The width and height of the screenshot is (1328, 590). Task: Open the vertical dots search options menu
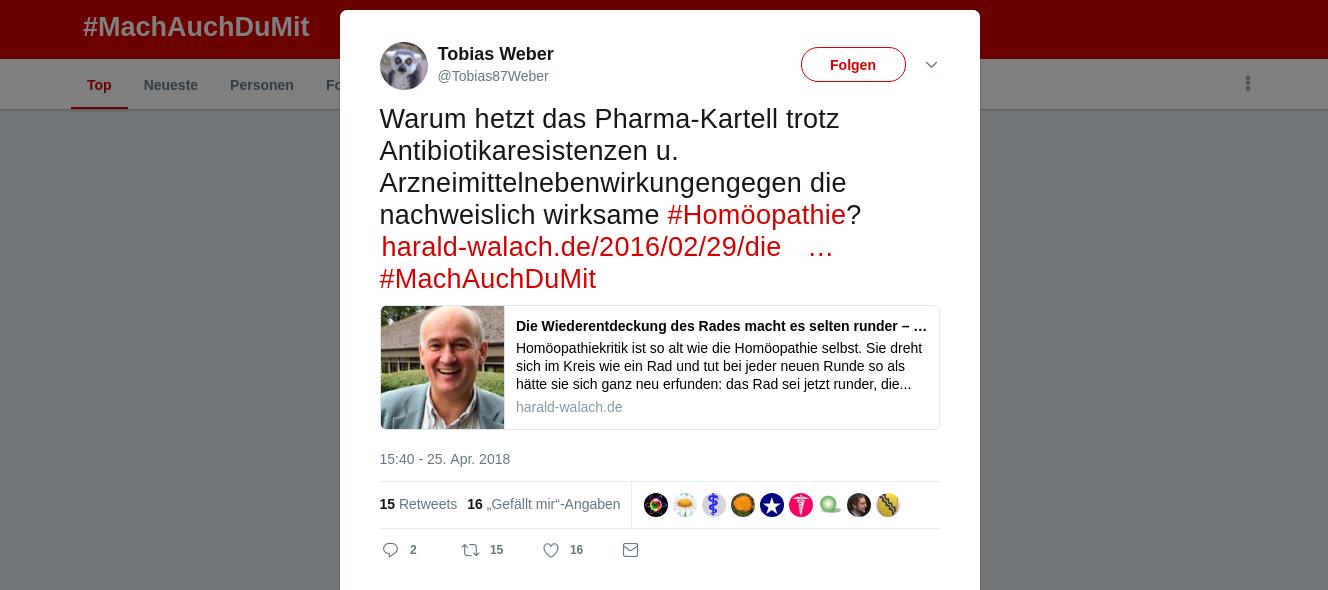pos(1248,84)
